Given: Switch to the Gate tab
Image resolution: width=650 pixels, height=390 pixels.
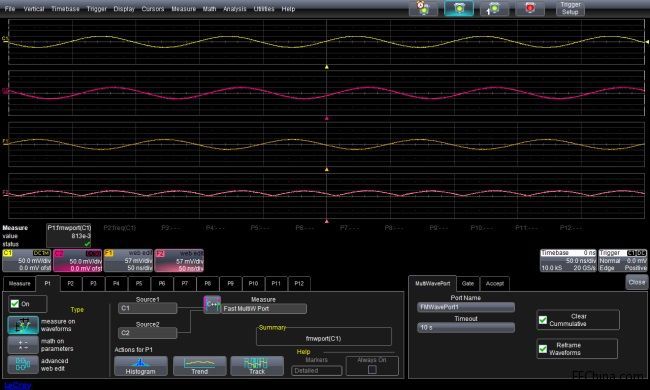Looking at the screenshot, I should click(468, 283).
